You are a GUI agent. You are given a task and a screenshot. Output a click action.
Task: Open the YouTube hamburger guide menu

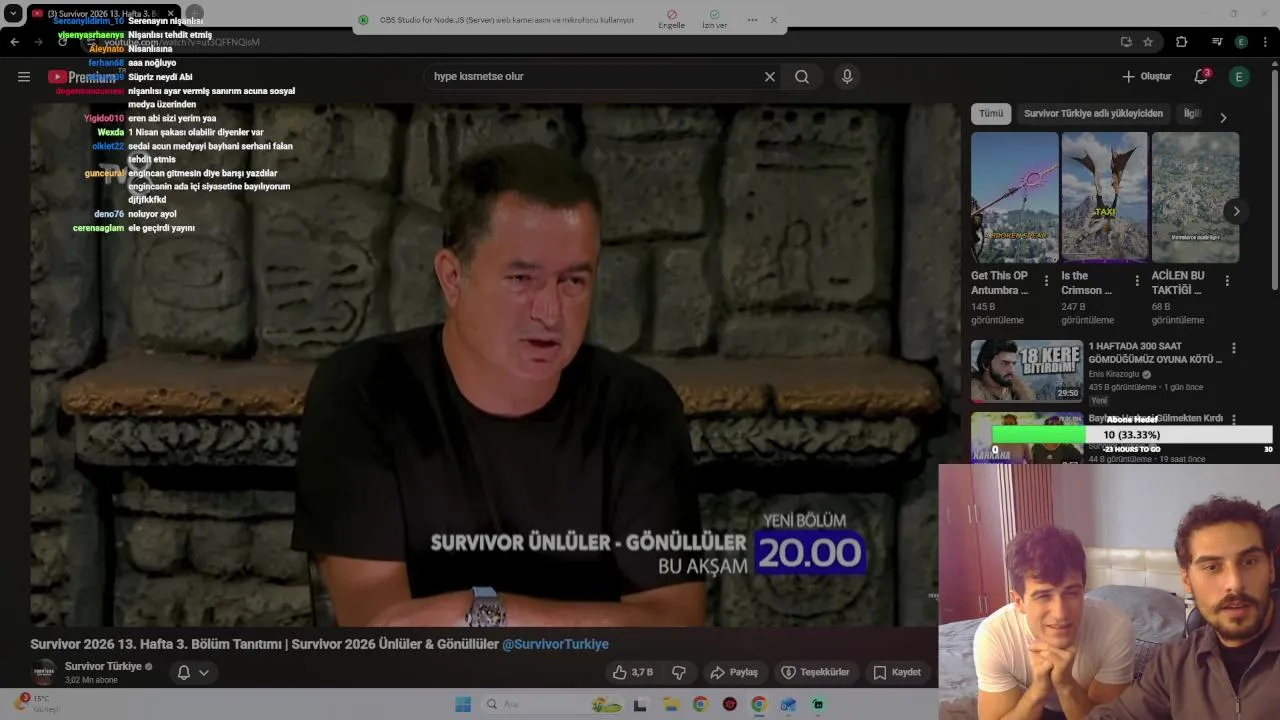(x=24, y=77)
